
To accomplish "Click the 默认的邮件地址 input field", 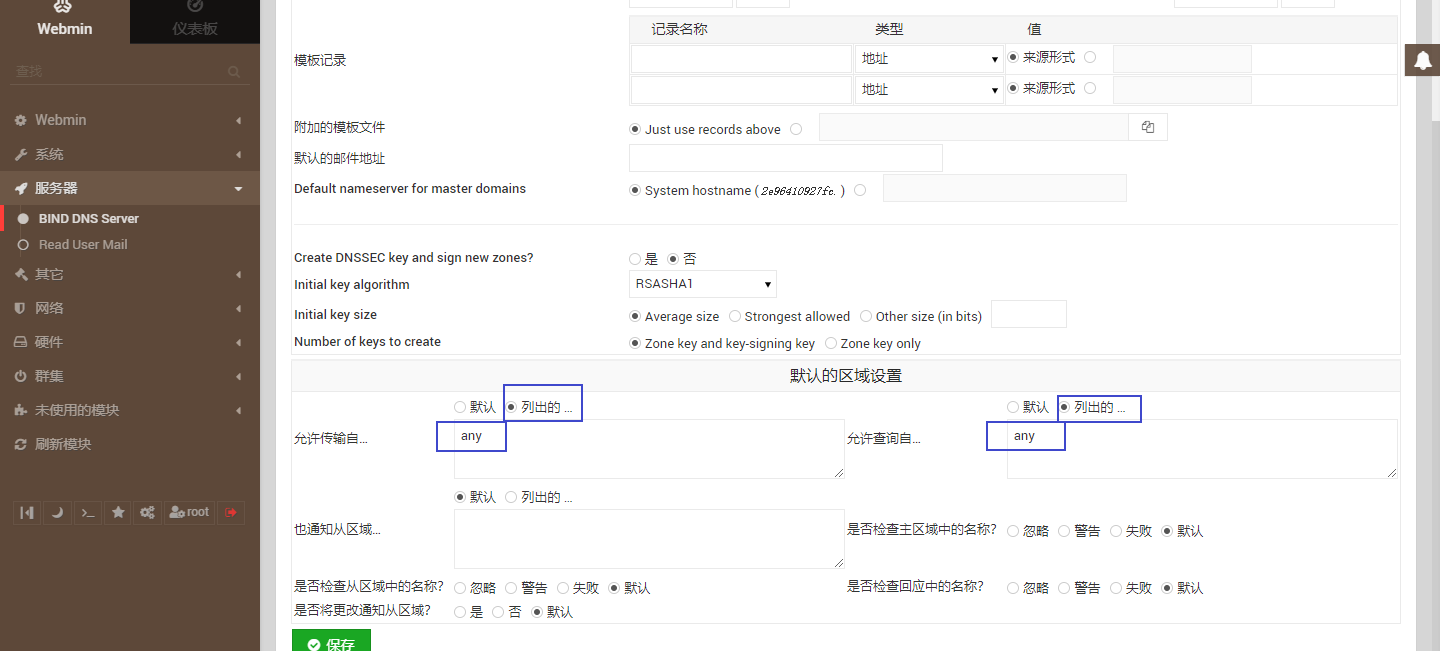I will tap(785, 157).
